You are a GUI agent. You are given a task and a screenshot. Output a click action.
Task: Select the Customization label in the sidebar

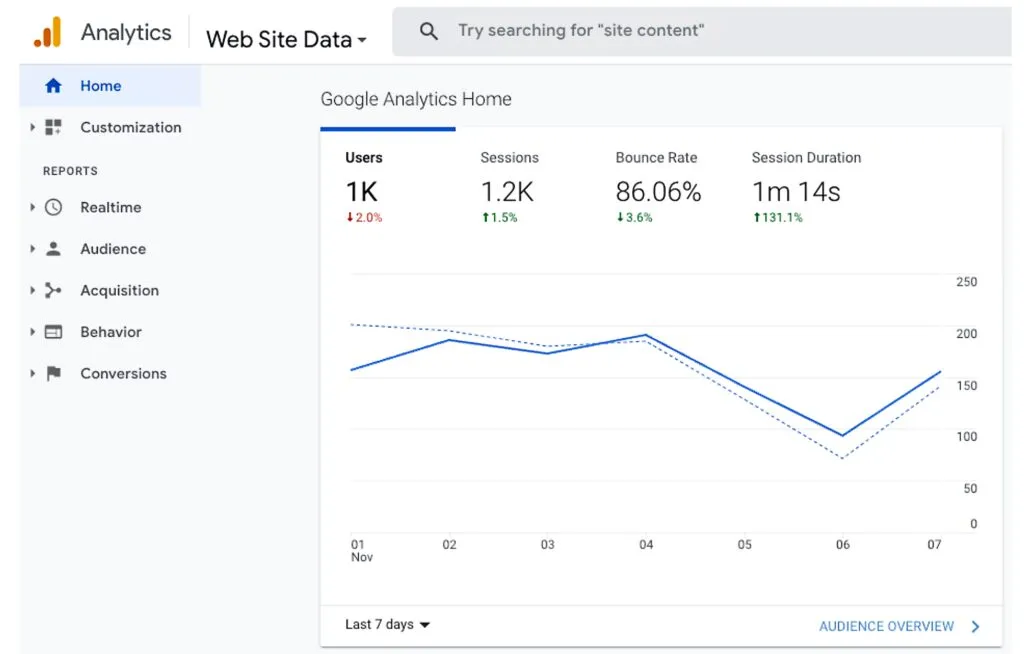point(131,127)
